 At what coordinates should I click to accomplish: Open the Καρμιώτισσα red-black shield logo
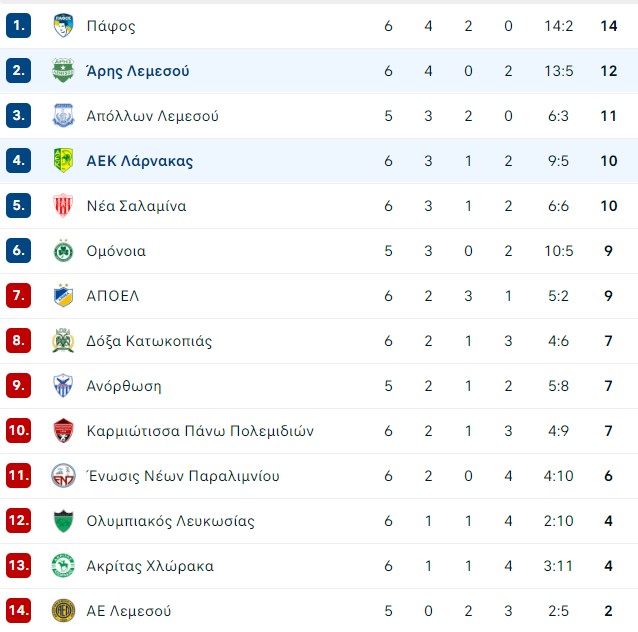[x=63, y=431]
